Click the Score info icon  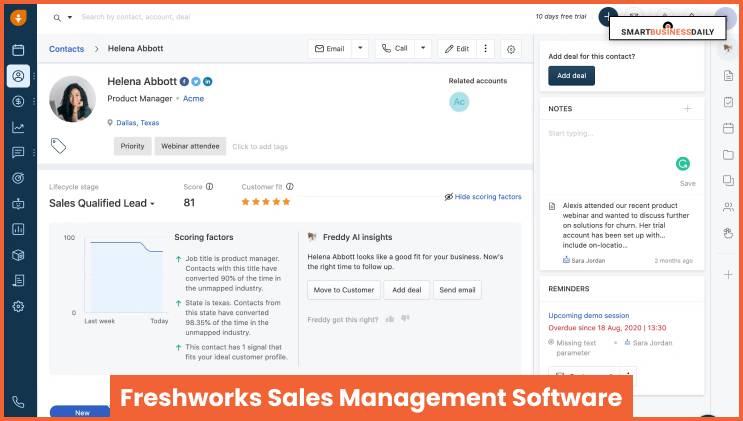click(209, 186)
